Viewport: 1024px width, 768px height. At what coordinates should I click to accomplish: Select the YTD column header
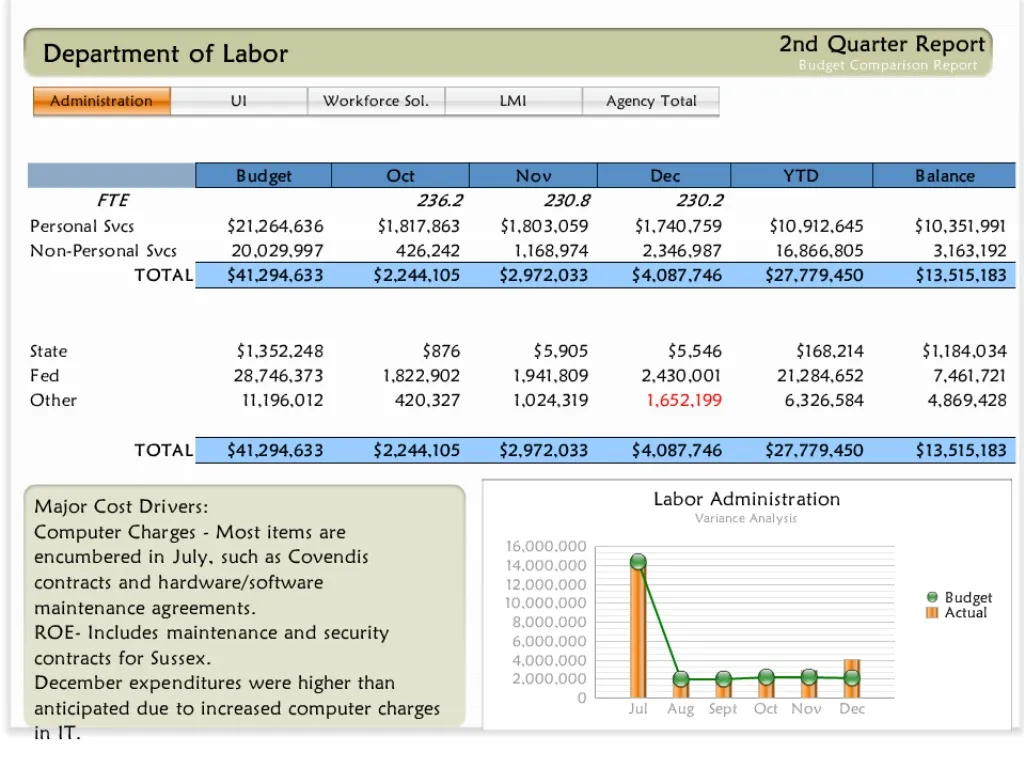point(800,175)
